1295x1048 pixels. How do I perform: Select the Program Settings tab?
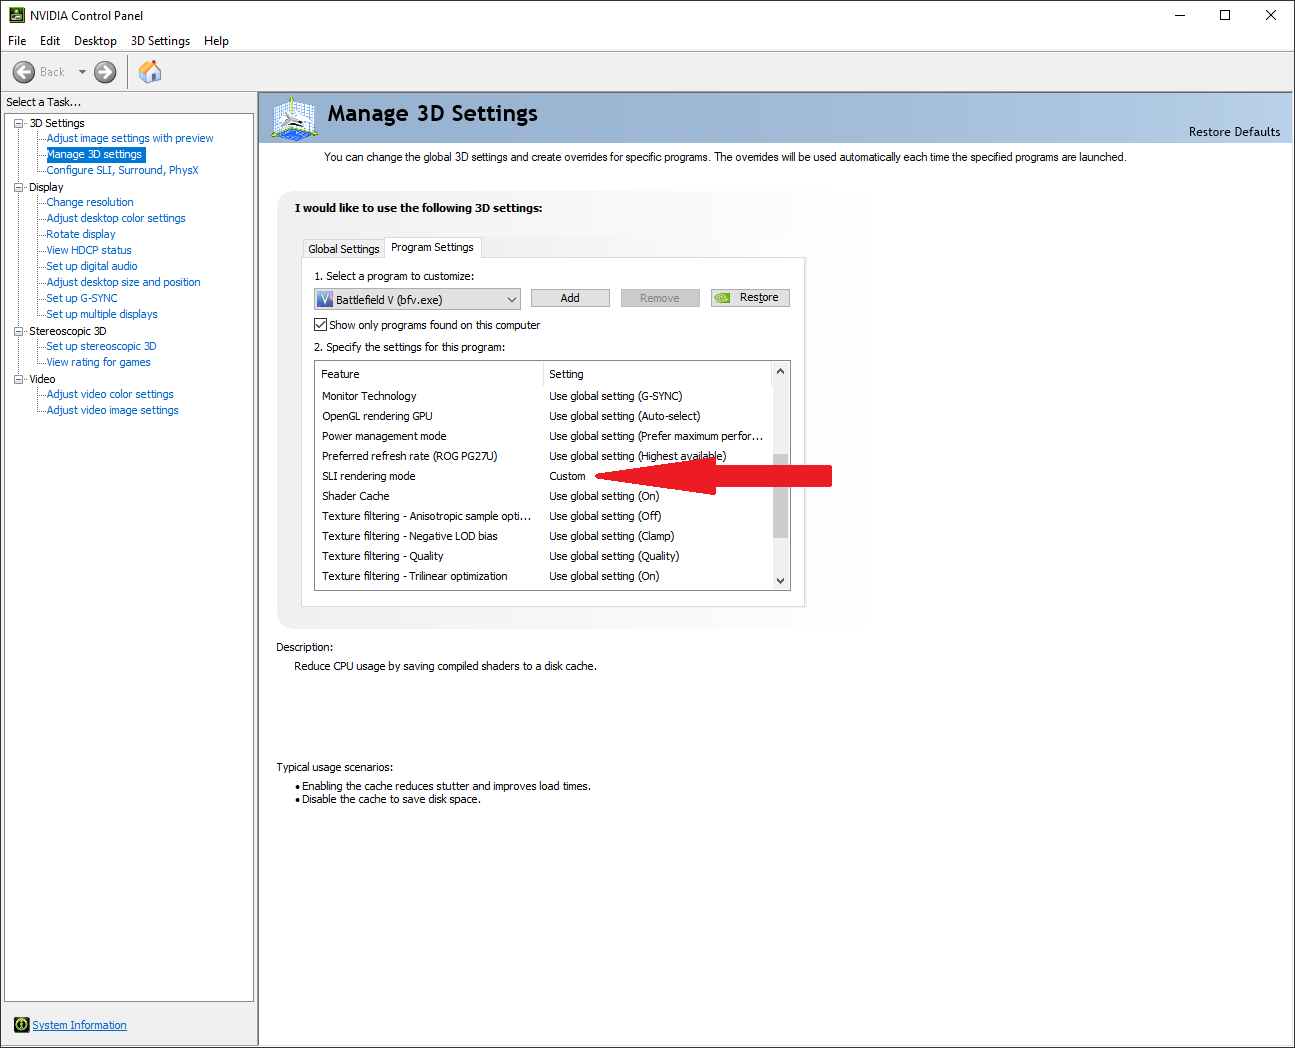[x=432, y=247]
